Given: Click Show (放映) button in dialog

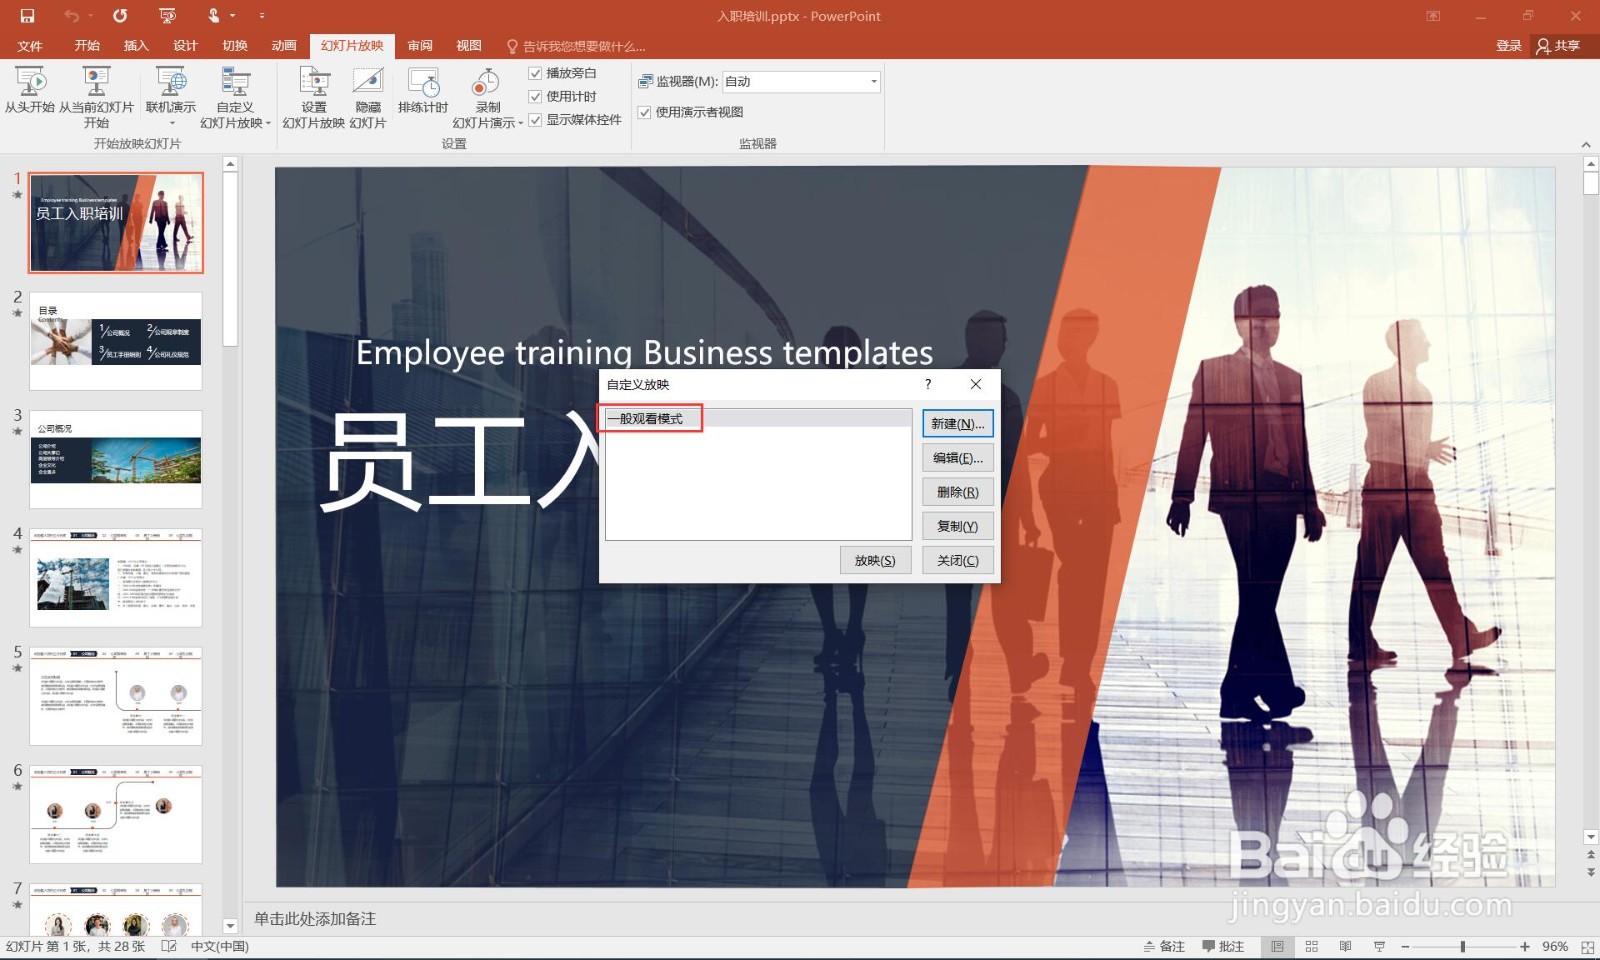Looking at the screenshot, I should coord(875,560).
